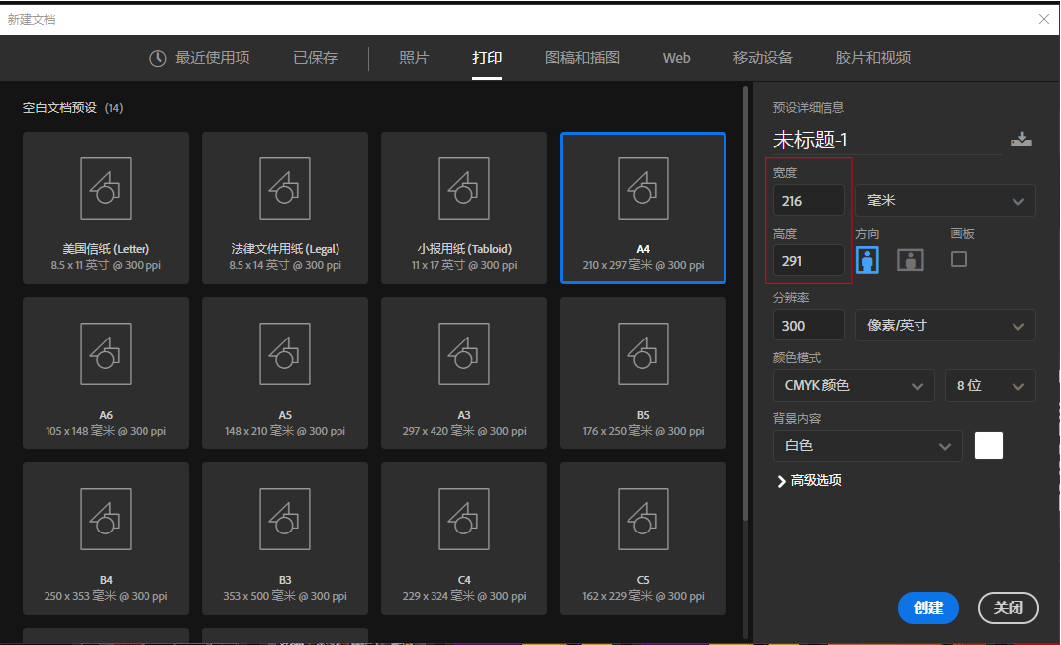This screenshot has height=645, width=1061.
Task: Click the text 250 x 353 毫米 @ 300 ppi
Action: pos(106,596)
